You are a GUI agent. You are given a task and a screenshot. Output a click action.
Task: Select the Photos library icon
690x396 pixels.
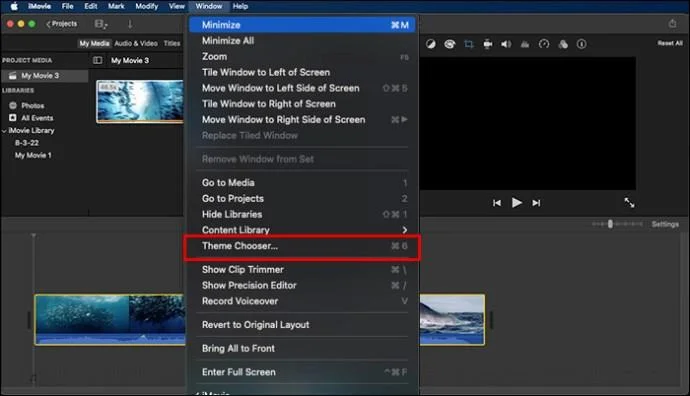[x=13, y=106]
